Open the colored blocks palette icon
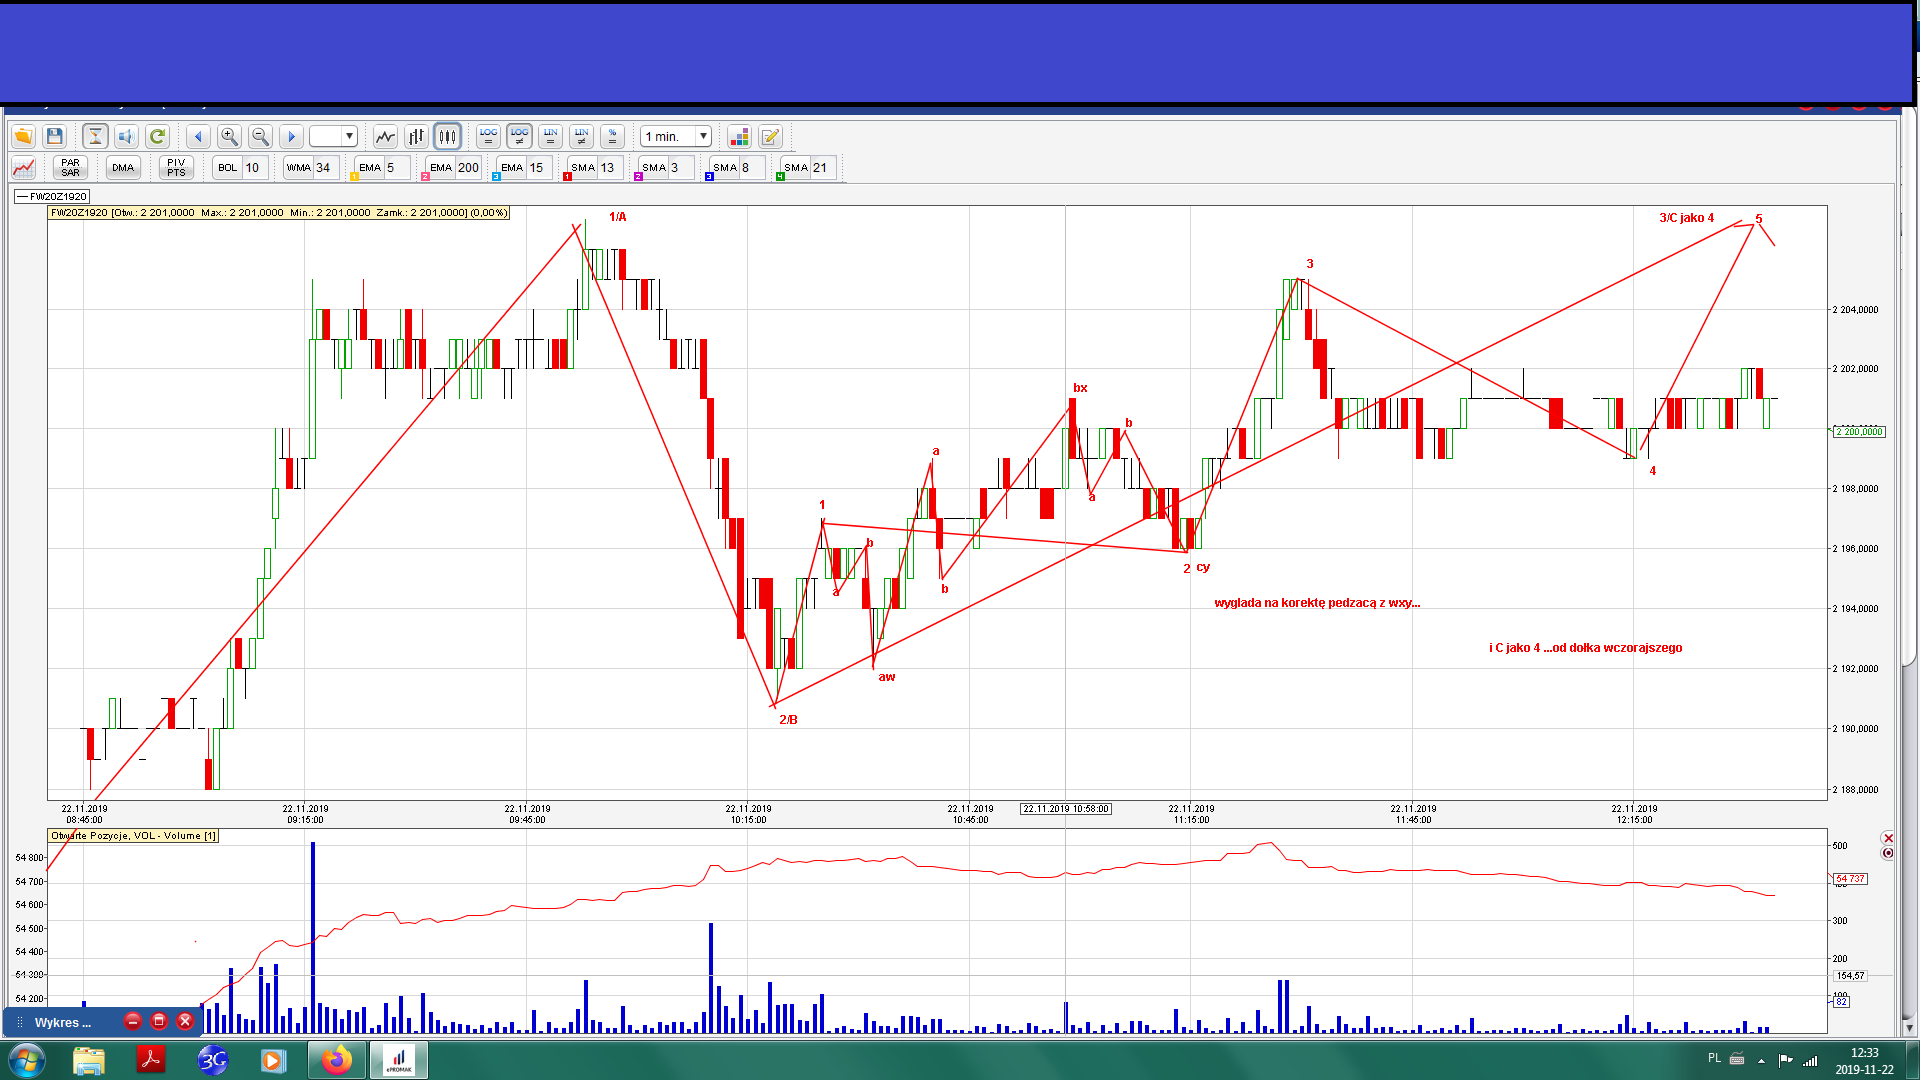 pyautogui.click(x=739, y=136)
